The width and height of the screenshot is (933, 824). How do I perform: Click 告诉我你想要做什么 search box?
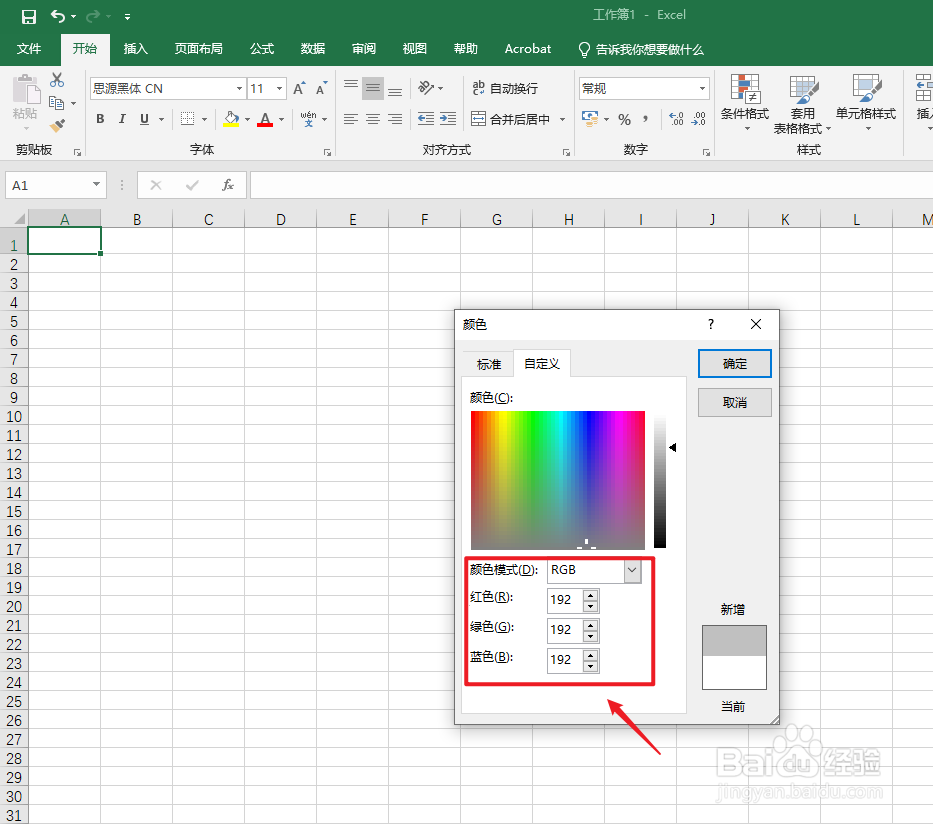(x=641, y=49)
